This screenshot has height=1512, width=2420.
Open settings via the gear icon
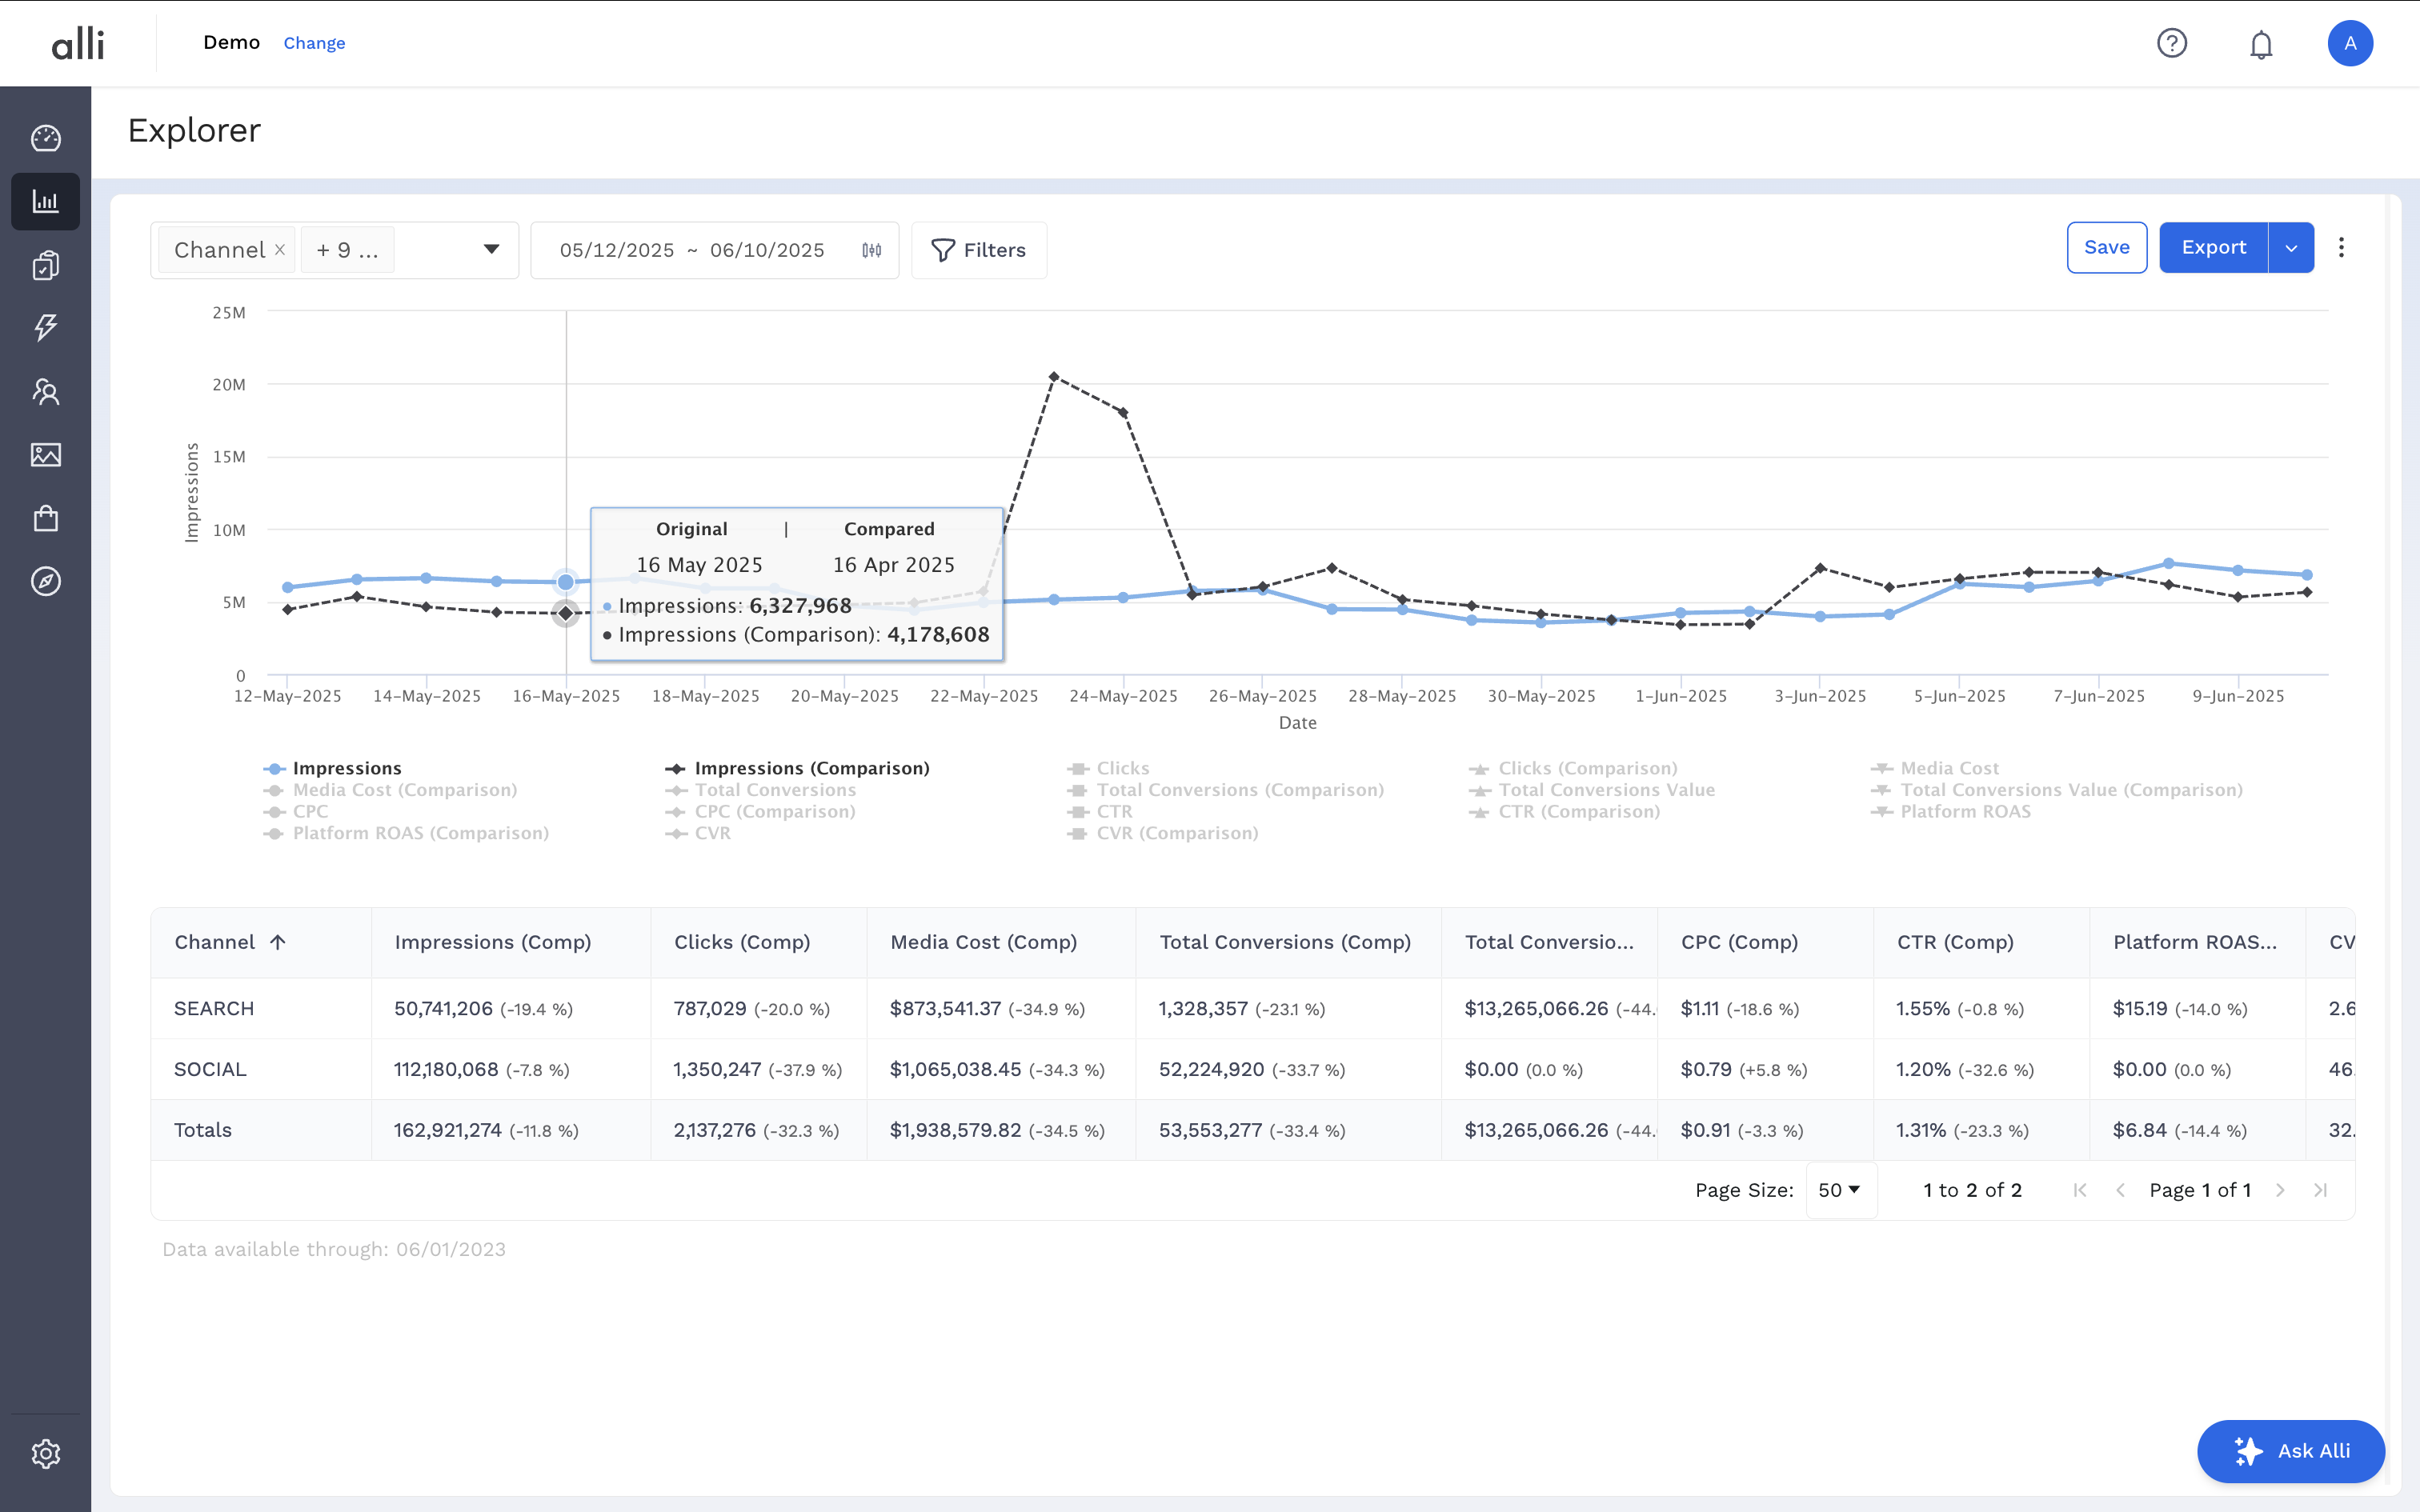pos(45,1454)
